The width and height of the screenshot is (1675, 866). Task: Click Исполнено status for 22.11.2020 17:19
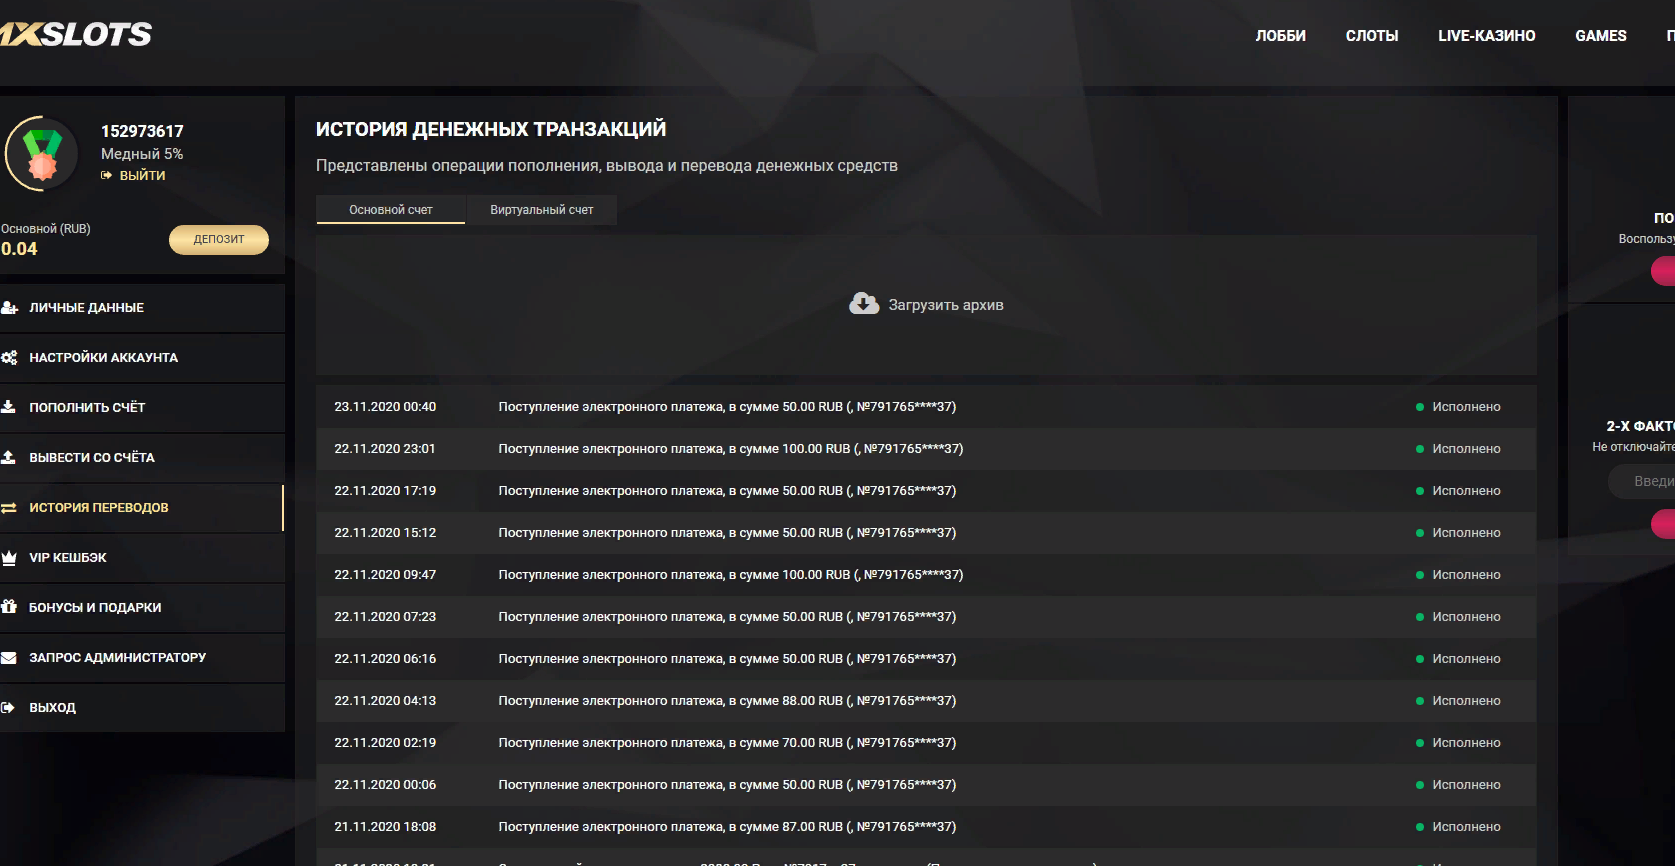(x=1466, y=491)
